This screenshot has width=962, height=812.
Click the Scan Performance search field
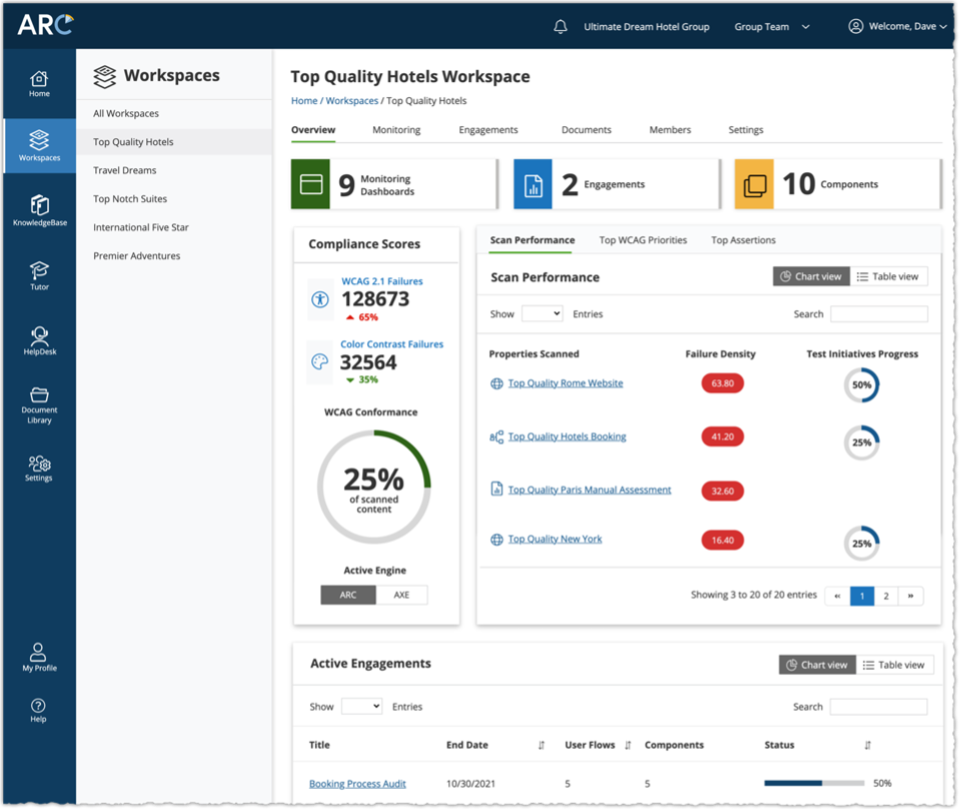878,314
